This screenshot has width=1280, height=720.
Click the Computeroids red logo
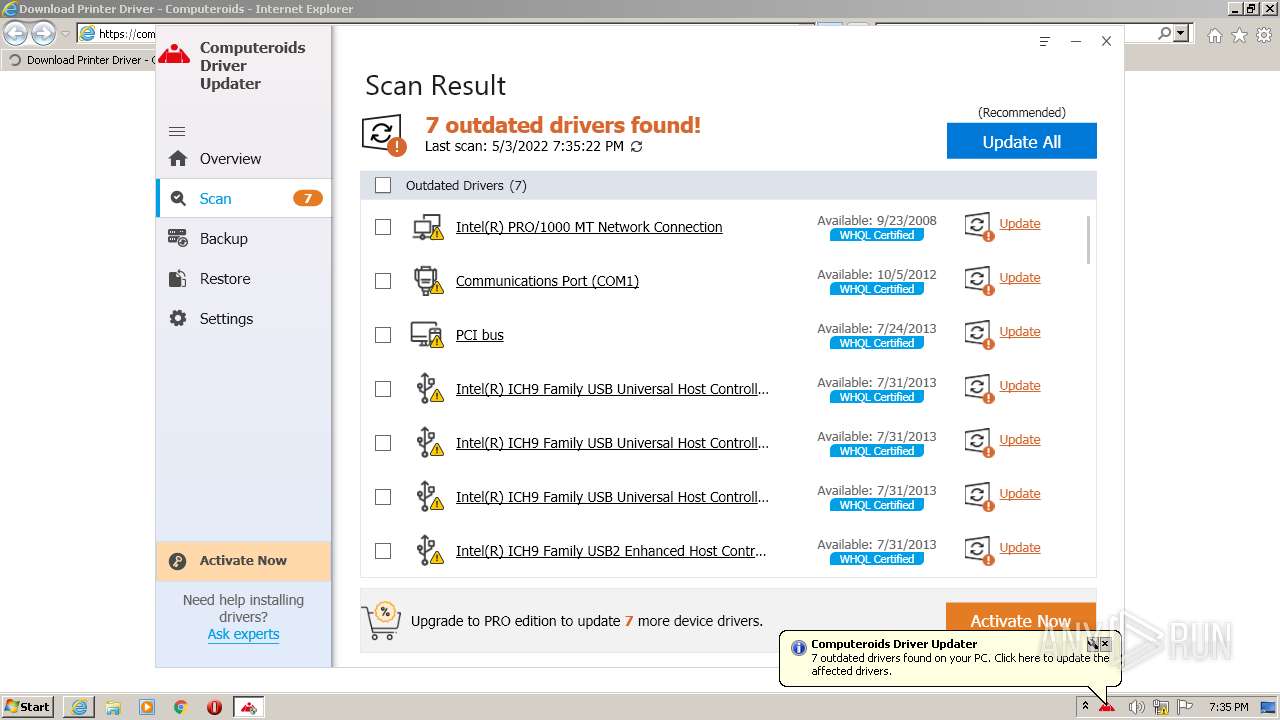pyautogui.click(x=174, y=55)
